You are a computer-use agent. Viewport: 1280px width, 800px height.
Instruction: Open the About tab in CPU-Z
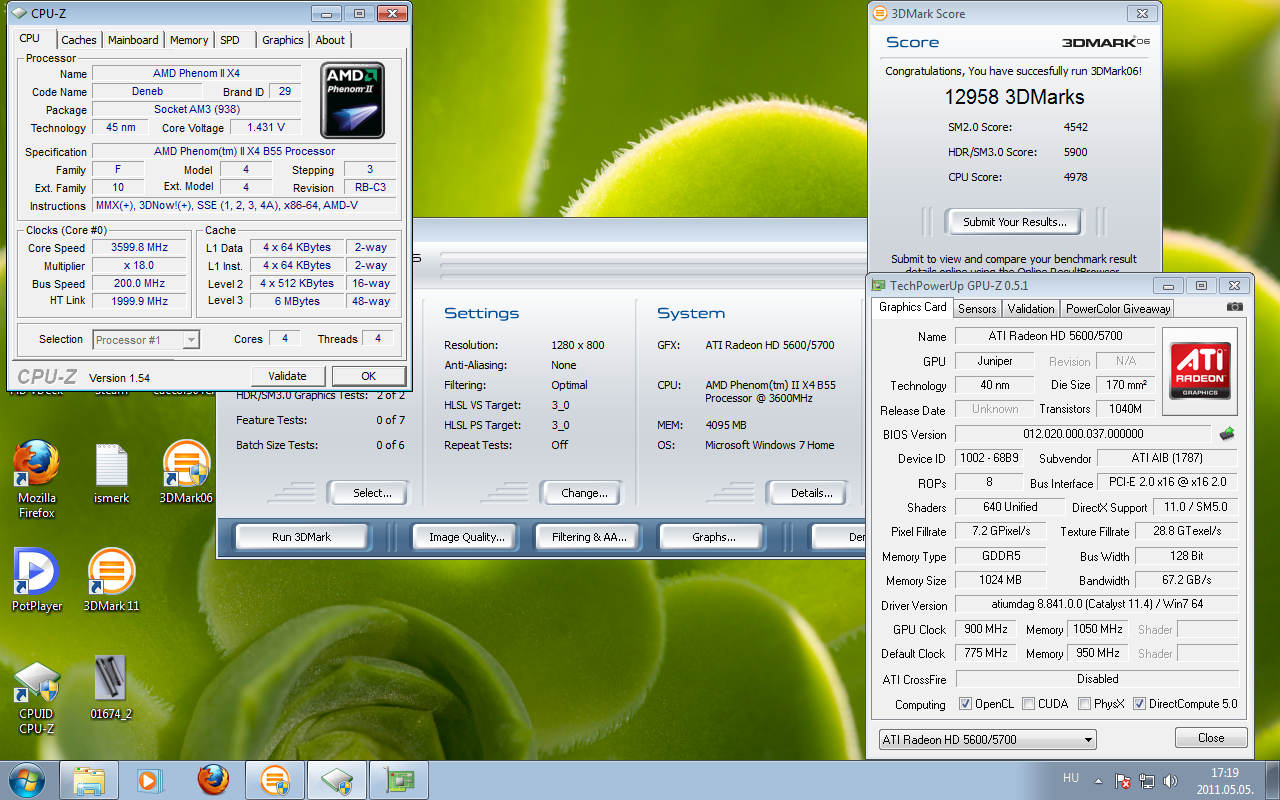tap(330, 40)
